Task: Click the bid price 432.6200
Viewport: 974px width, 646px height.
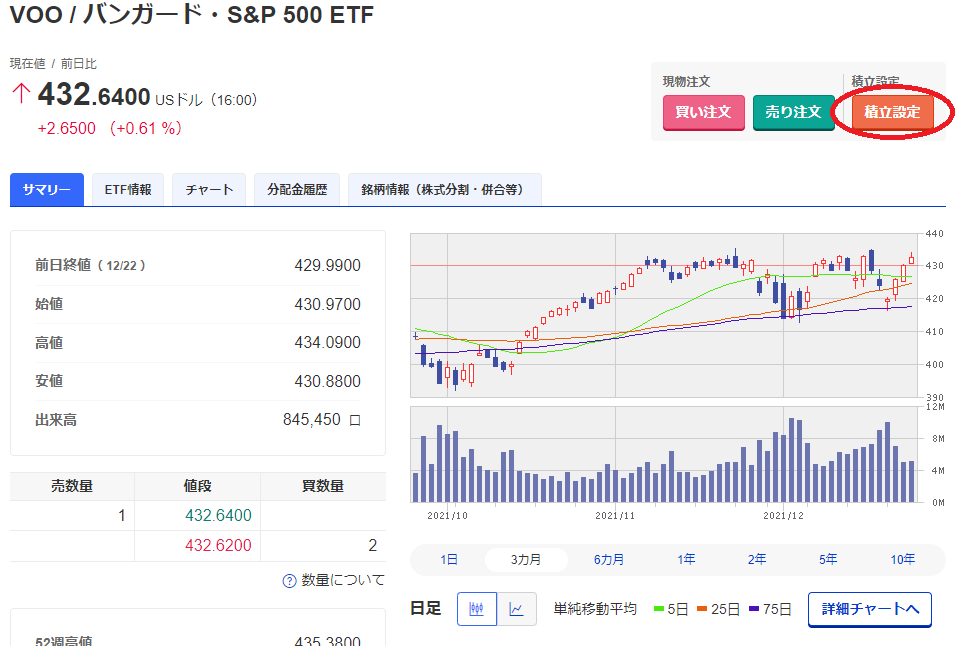Action: tap(218, 545)
